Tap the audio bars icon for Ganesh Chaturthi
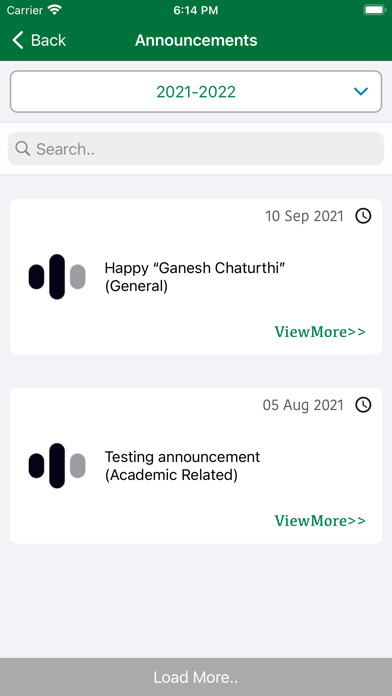The height and width of the screenshot is (696, 392). point(57,277)
